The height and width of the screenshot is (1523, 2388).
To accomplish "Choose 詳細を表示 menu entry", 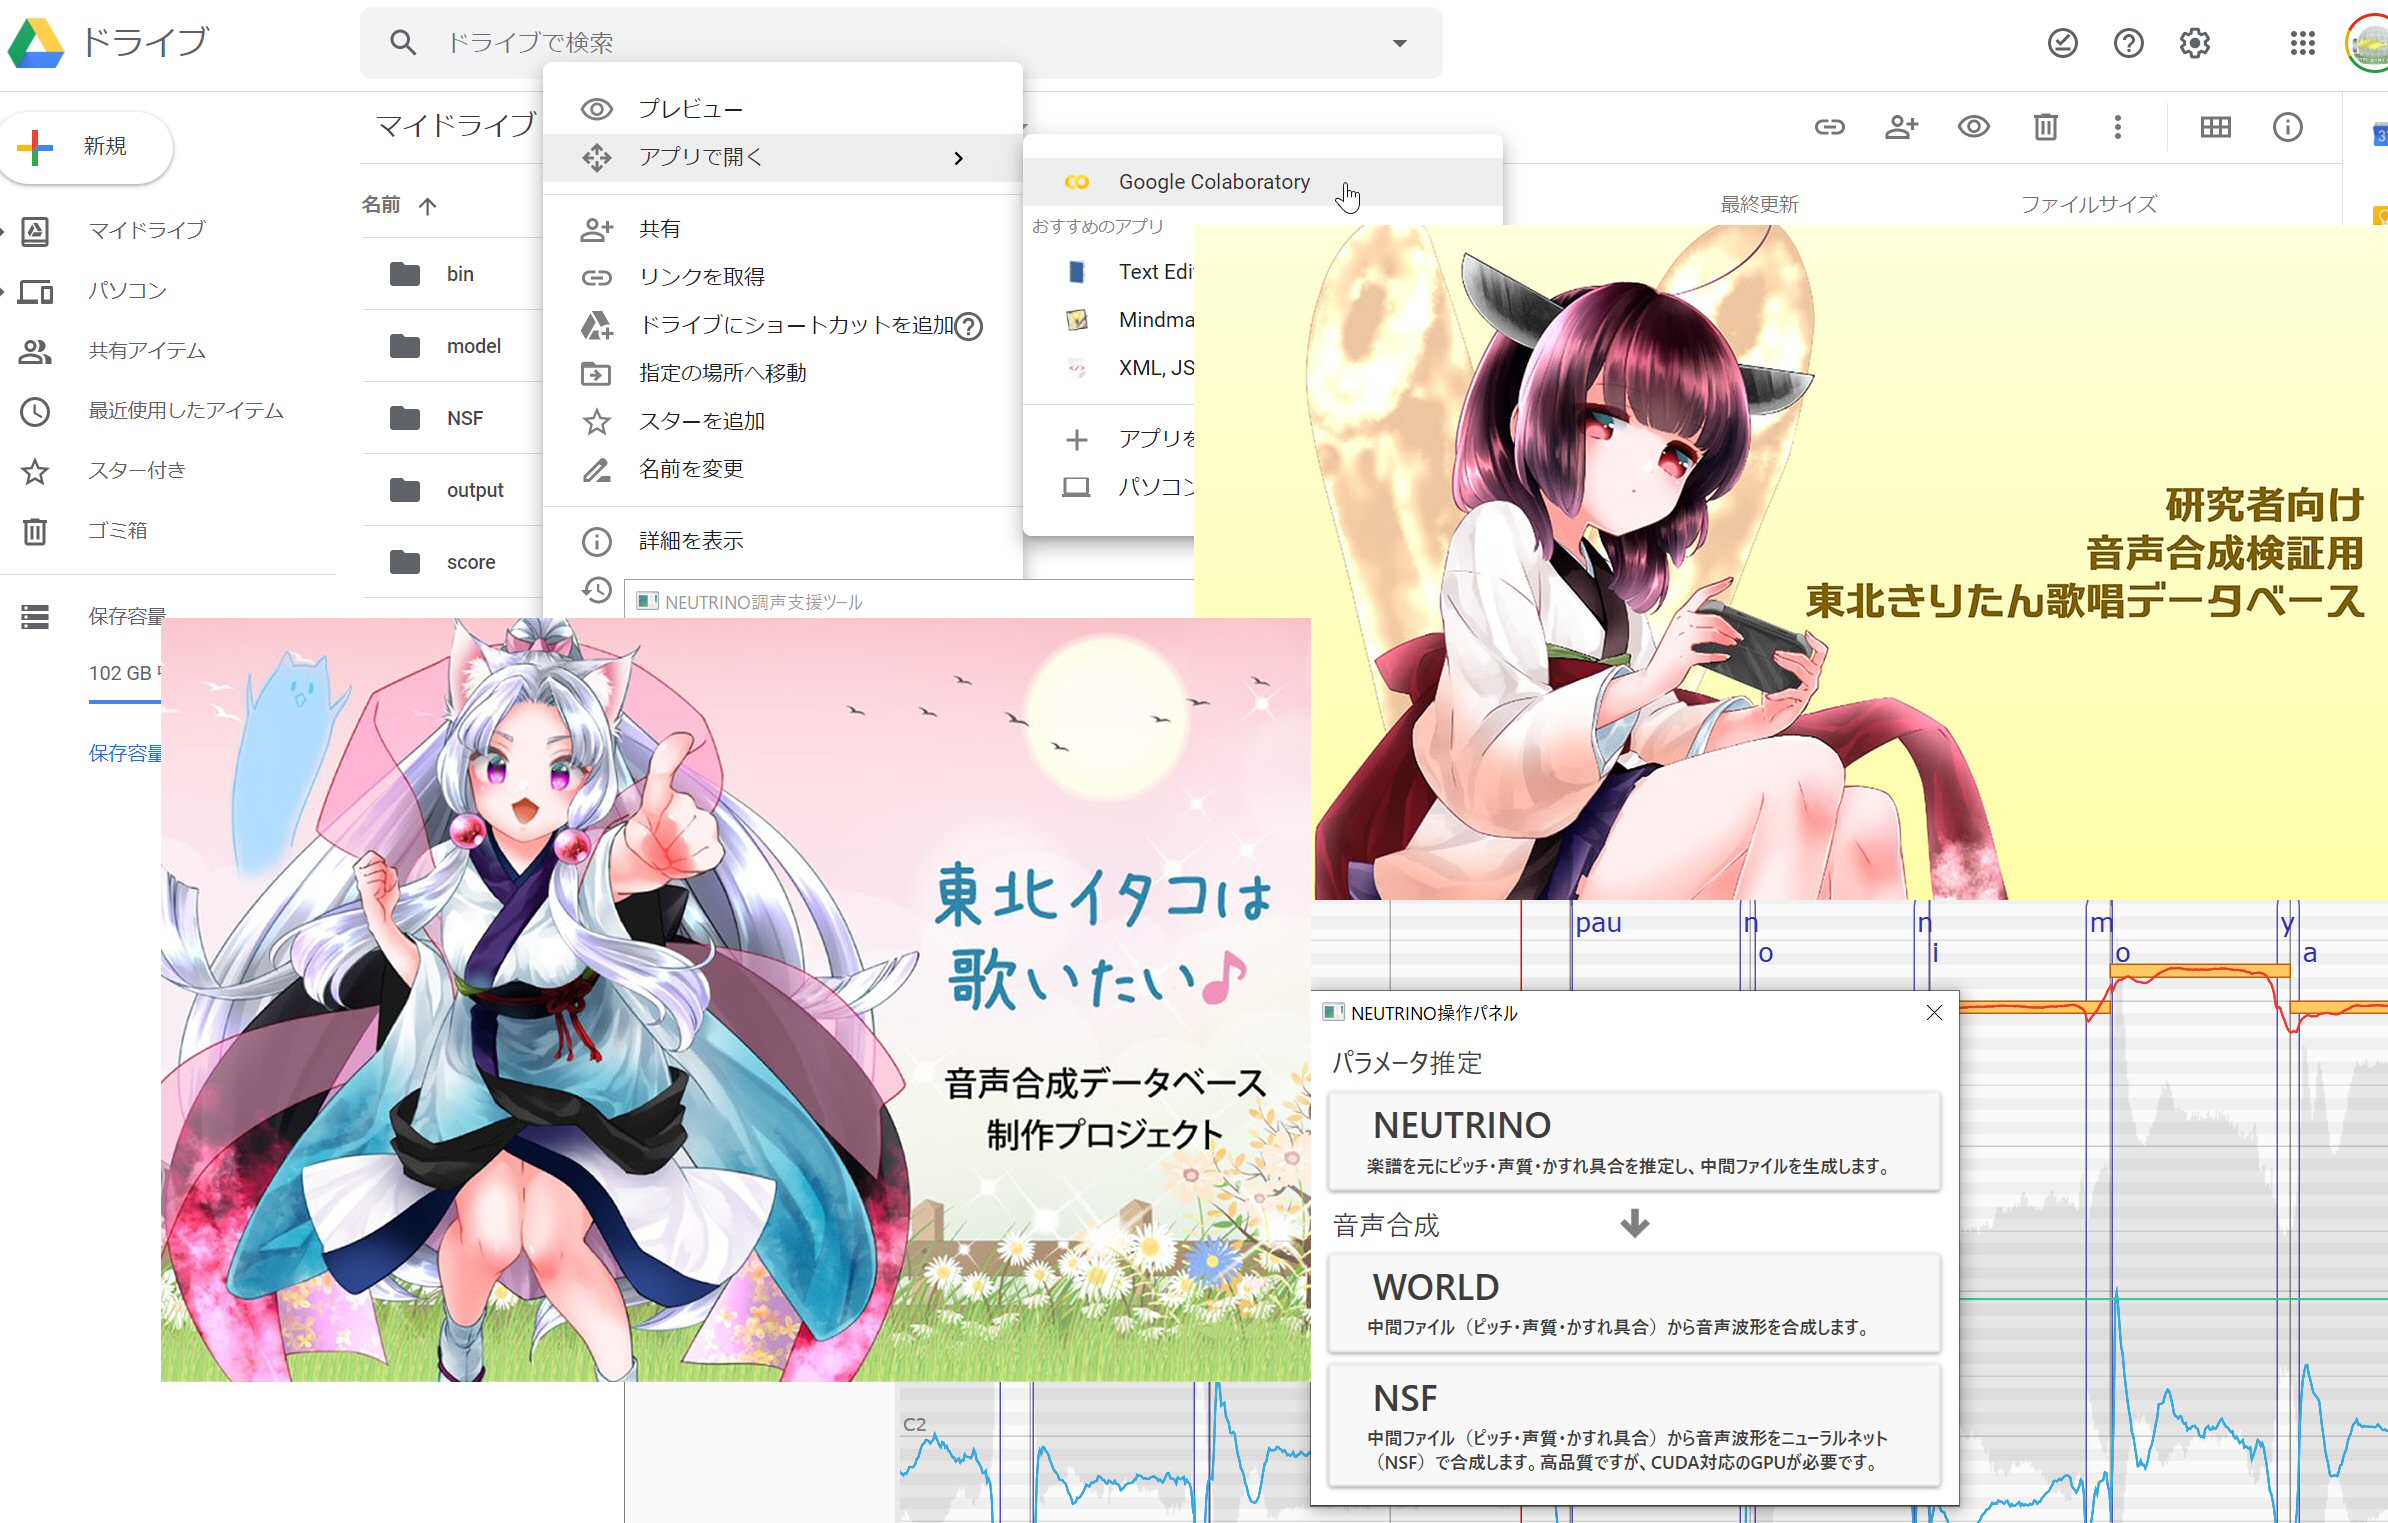I will (782, 541).
